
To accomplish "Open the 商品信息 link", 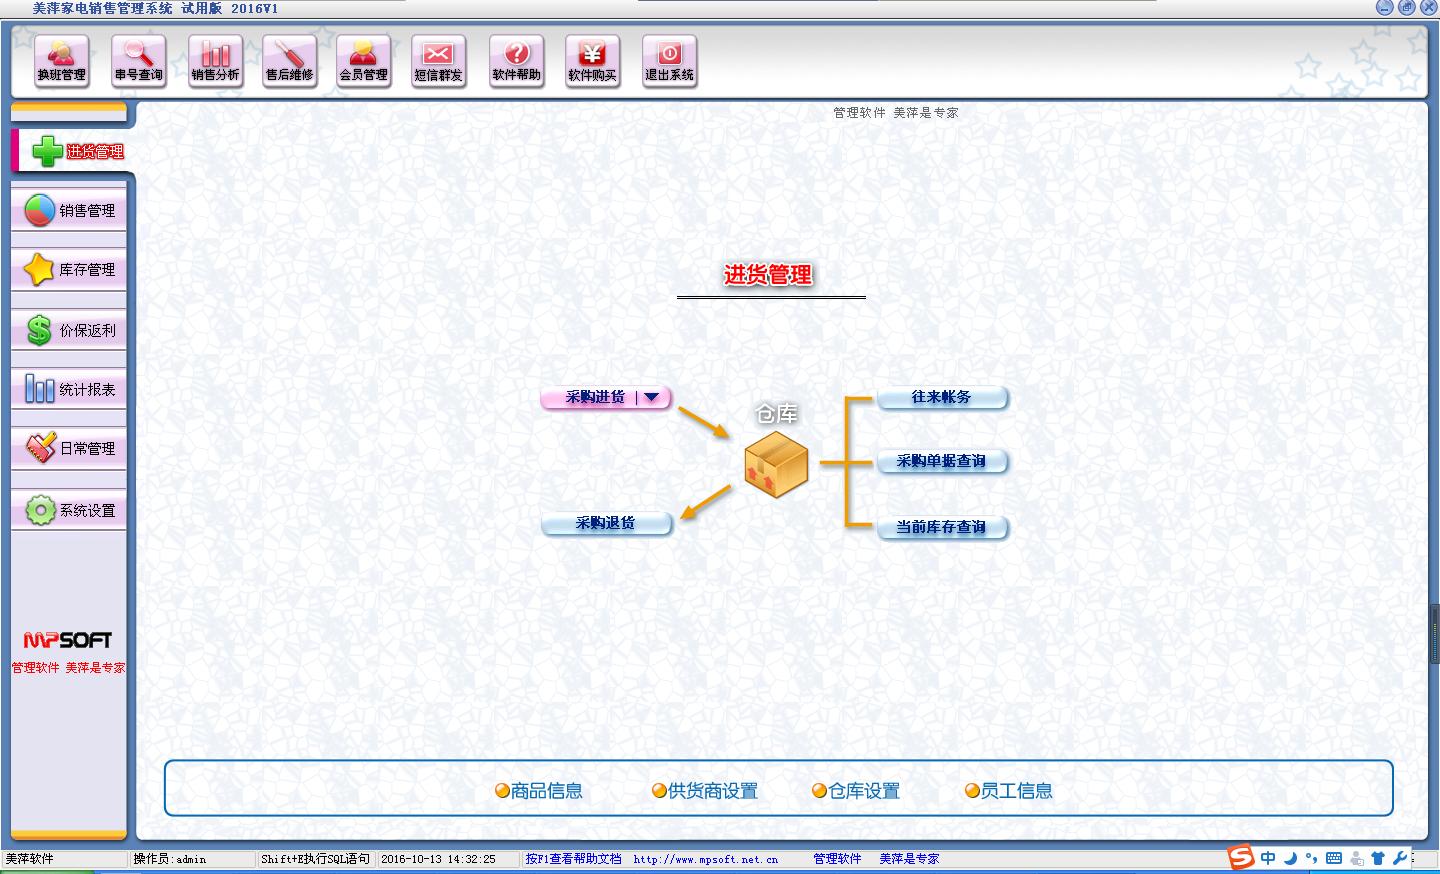I will click(x=539, y=791).
